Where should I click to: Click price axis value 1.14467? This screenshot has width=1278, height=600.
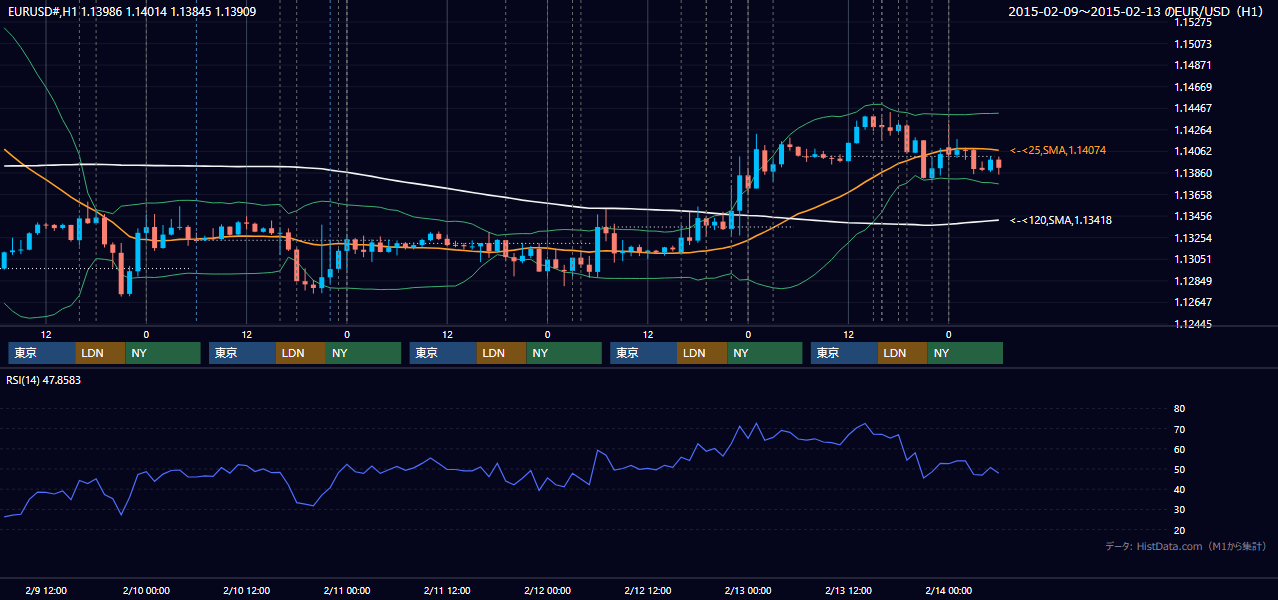tap(1192, 108)
